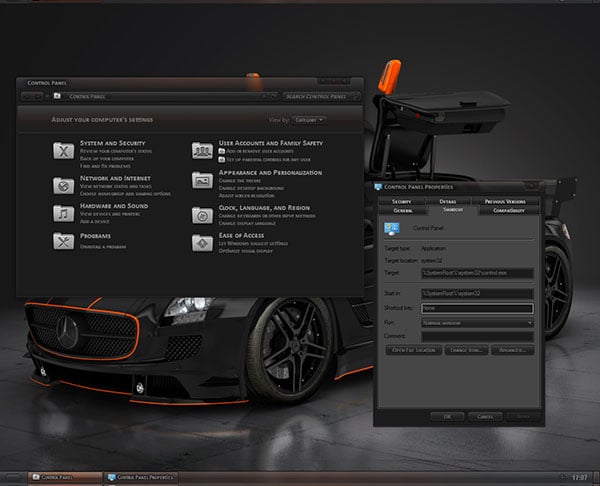Open Hardware and Sound heading link

click(x=114, y=206)
